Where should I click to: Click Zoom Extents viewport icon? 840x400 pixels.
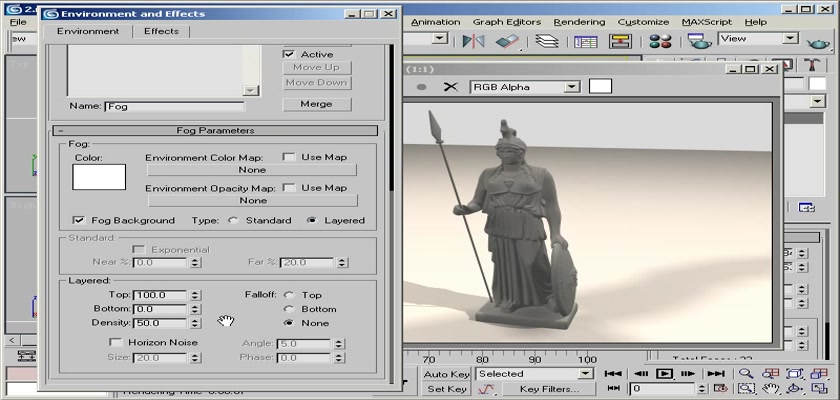[796, 374]
